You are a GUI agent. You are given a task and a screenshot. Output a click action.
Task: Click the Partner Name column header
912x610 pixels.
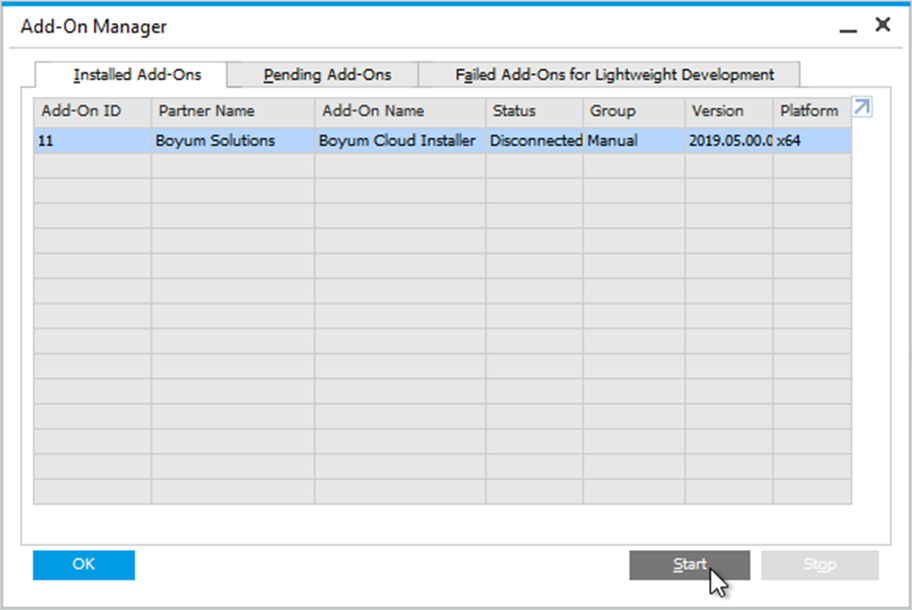233,112
